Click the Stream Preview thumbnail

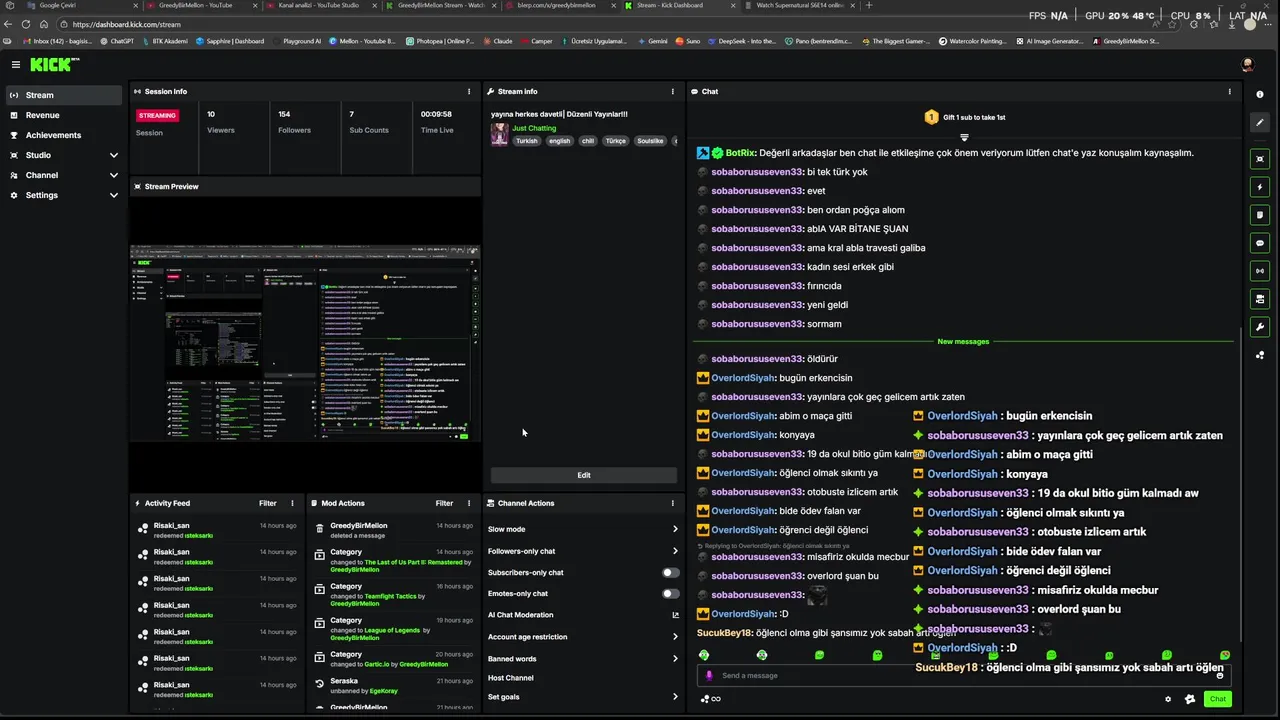(x=305, y=342)
